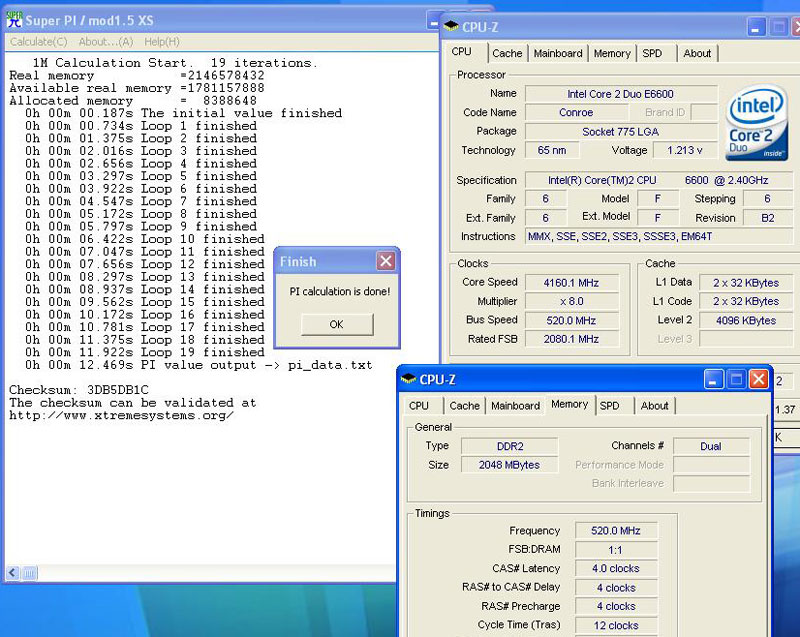Image resolution: width=800 pixels, height=637 pixels.
Task: Minimize the upper CPU-Z window
Action: (x=756, y=27)
